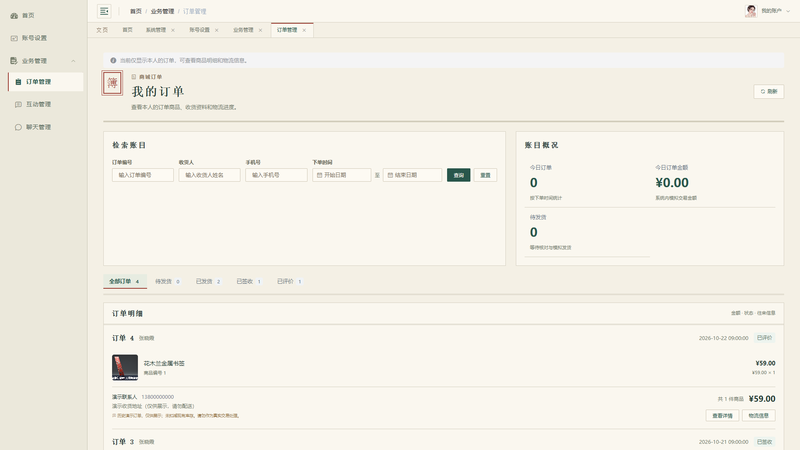Image resolution: width=800 pixels, height=450 pixels.
Task: Open the 我的账户 dropdown menu
Action: click(776, 11)
